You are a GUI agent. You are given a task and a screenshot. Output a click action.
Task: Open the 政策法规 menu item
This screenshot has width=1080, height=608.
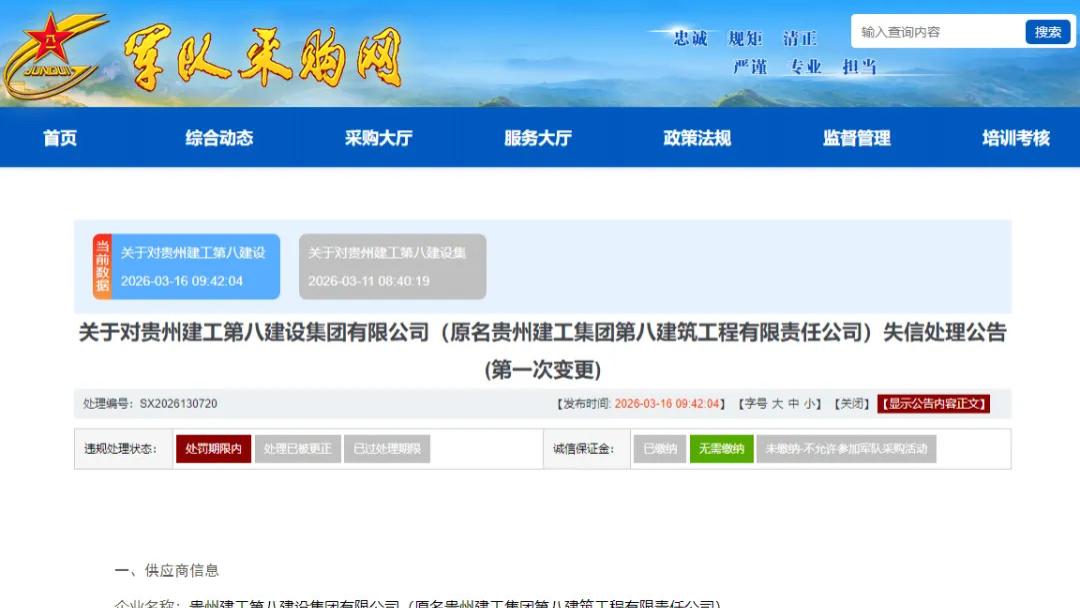(x=698, y=139)
